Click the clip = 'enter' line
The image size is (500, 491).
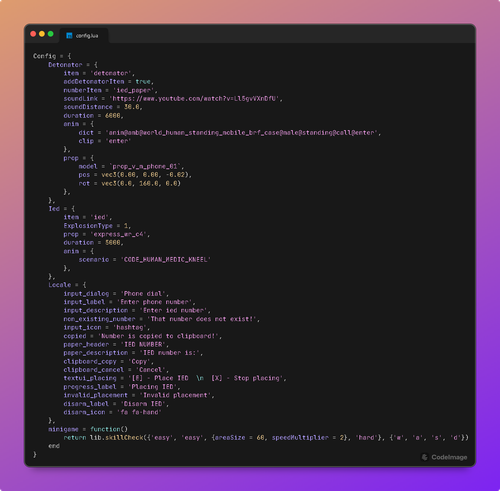pos(105,141)
